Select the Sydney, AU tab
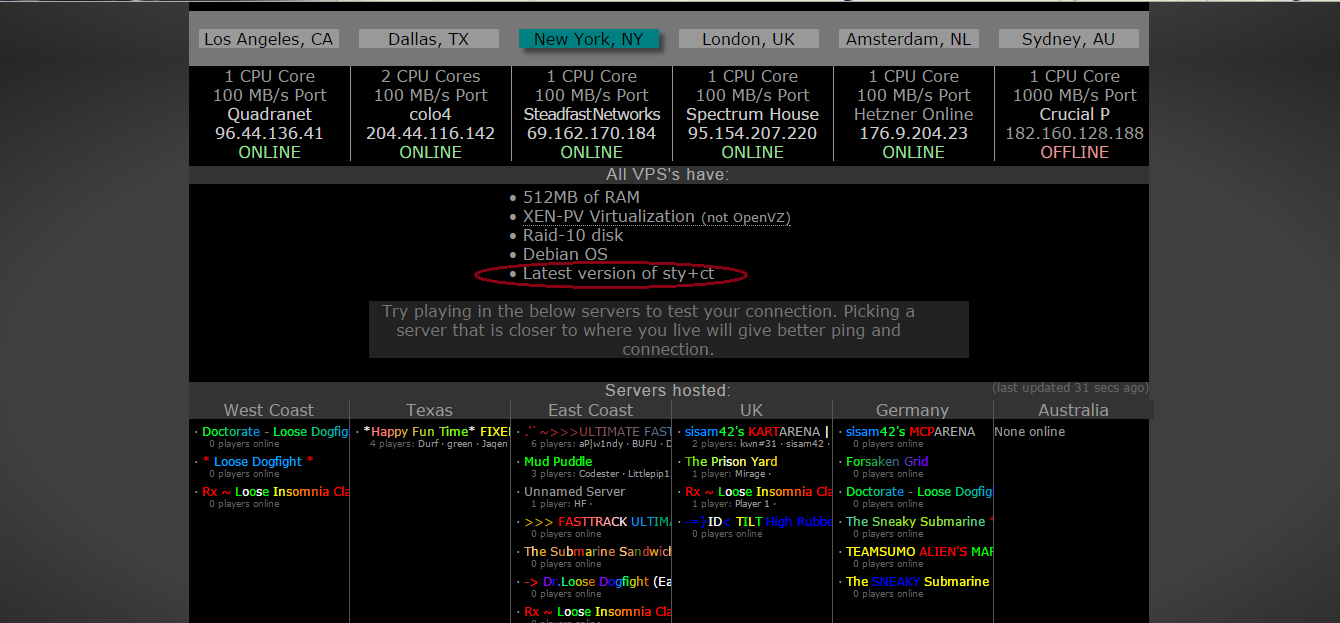This screenshot has width=1340, height=623. (x=1069, y=39)
